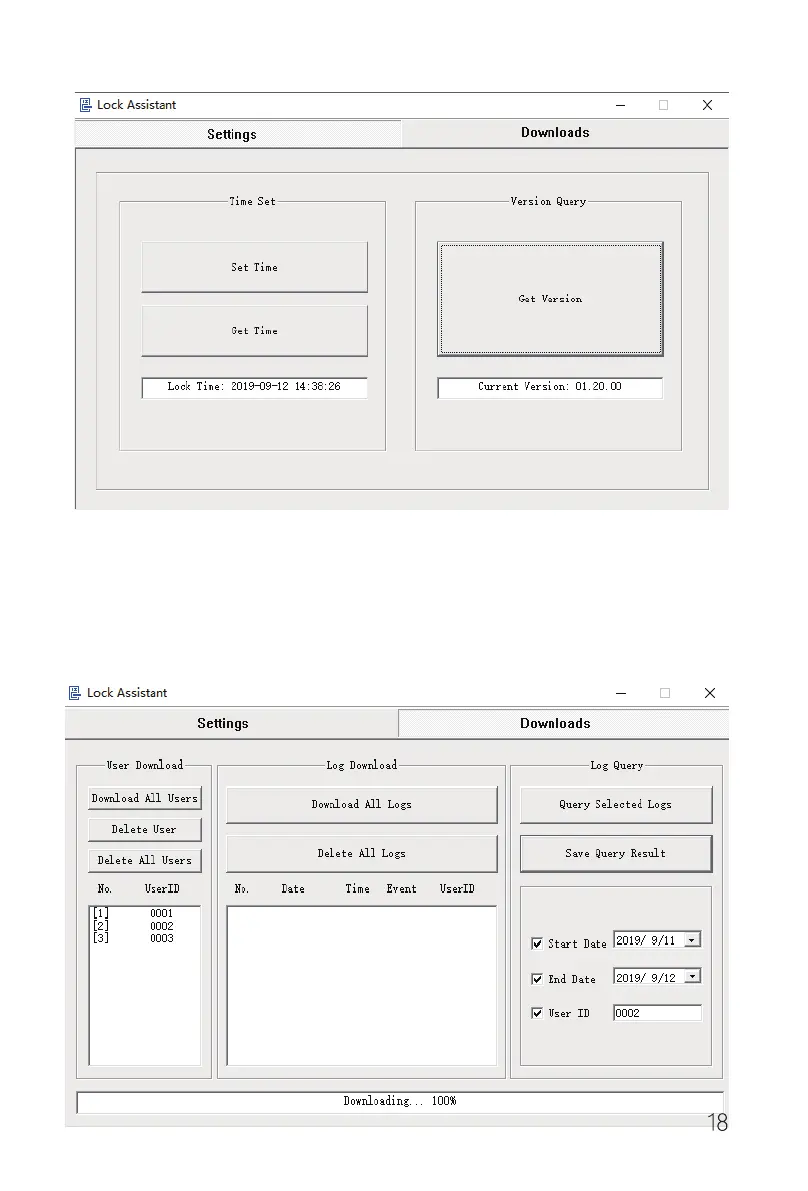808x1191 pixels.
Task: Maximize the lower Lock Assistant window
Action: (665, 693)
